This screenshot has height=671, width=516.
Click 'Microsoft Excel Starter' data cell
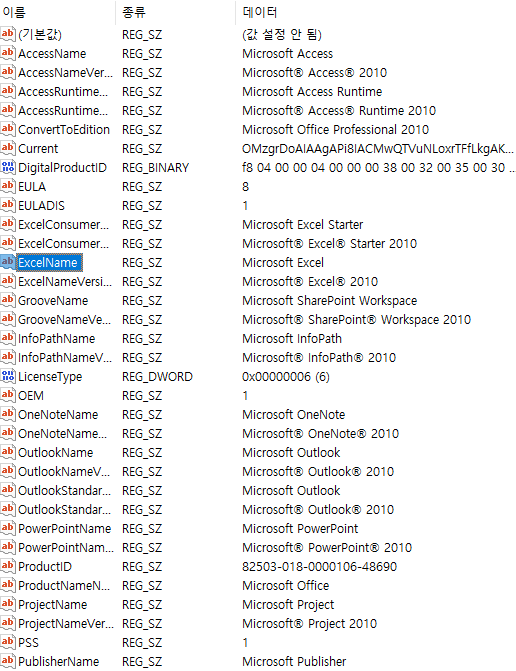coord(302,224)
